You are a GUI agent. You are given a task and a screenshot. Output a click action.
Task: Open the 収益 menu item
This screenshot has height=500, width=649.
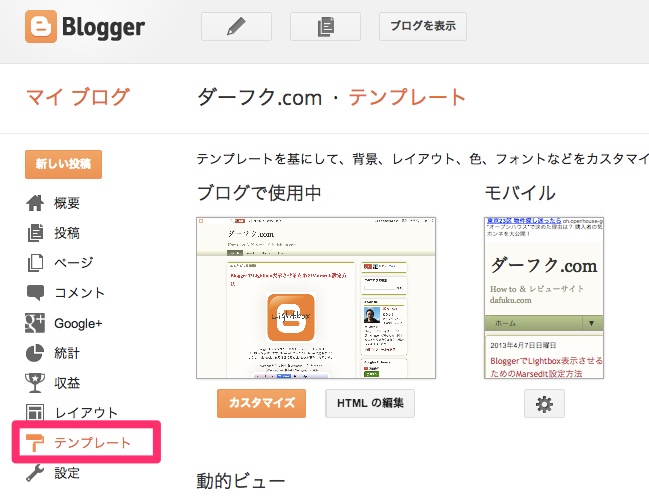pos(67,383)
